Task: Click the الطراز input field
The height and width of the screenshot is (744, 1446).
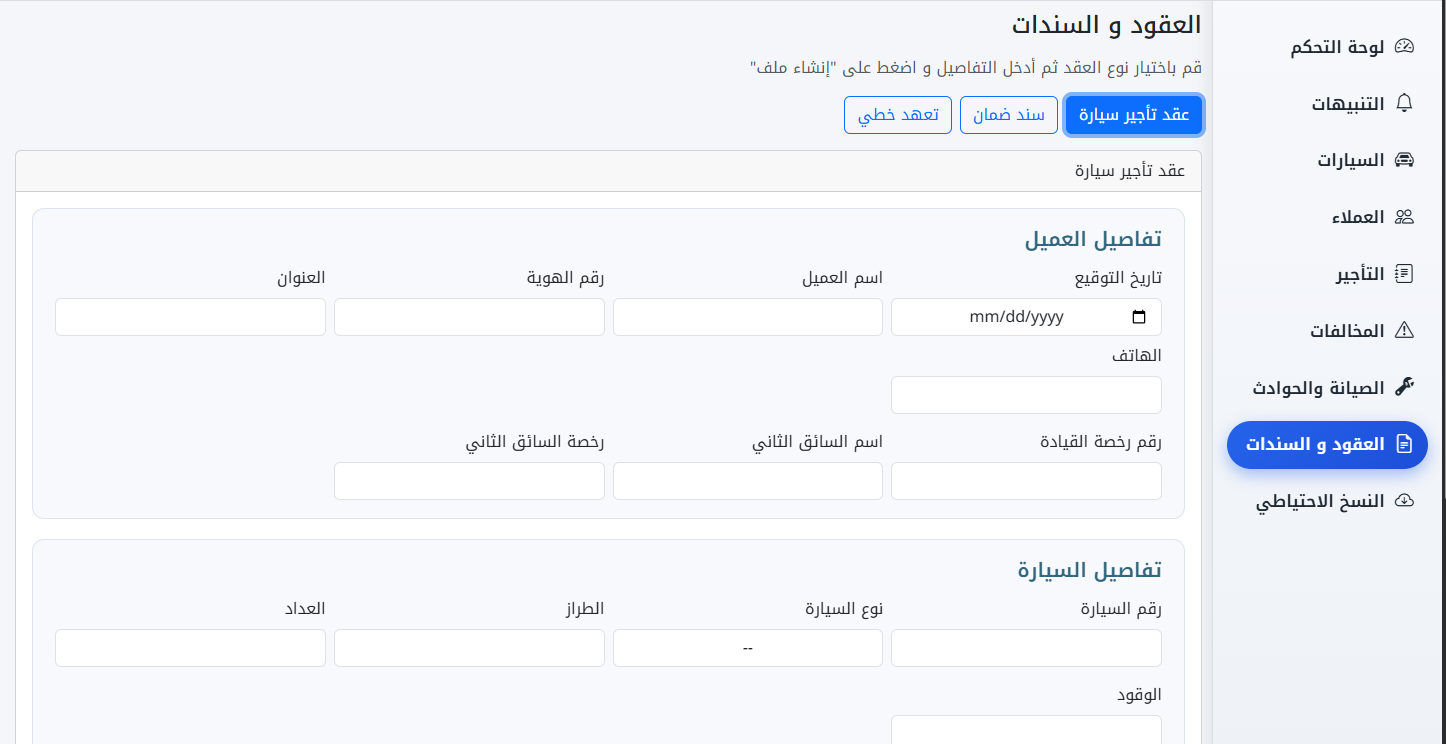Action: pos(469,648)
